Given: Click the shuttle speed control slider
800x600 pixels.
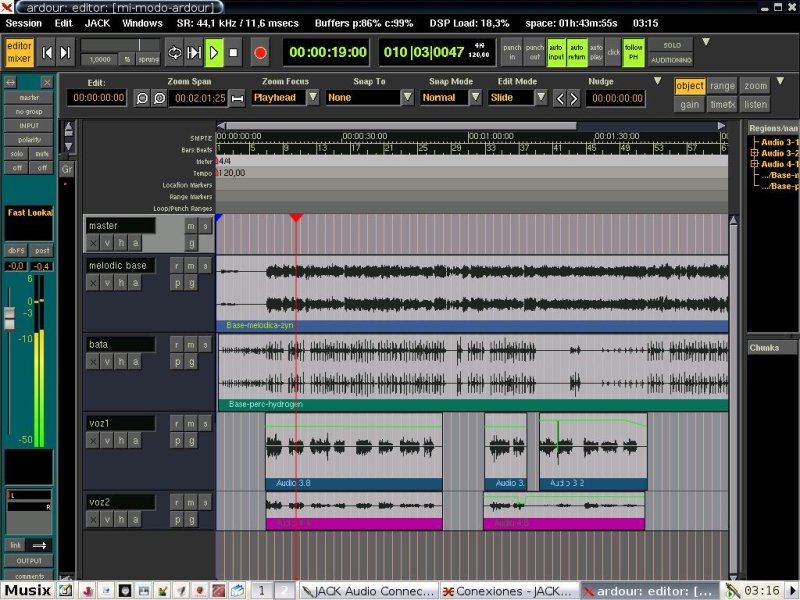Looking at the screenshot, I should click(120, 45).
